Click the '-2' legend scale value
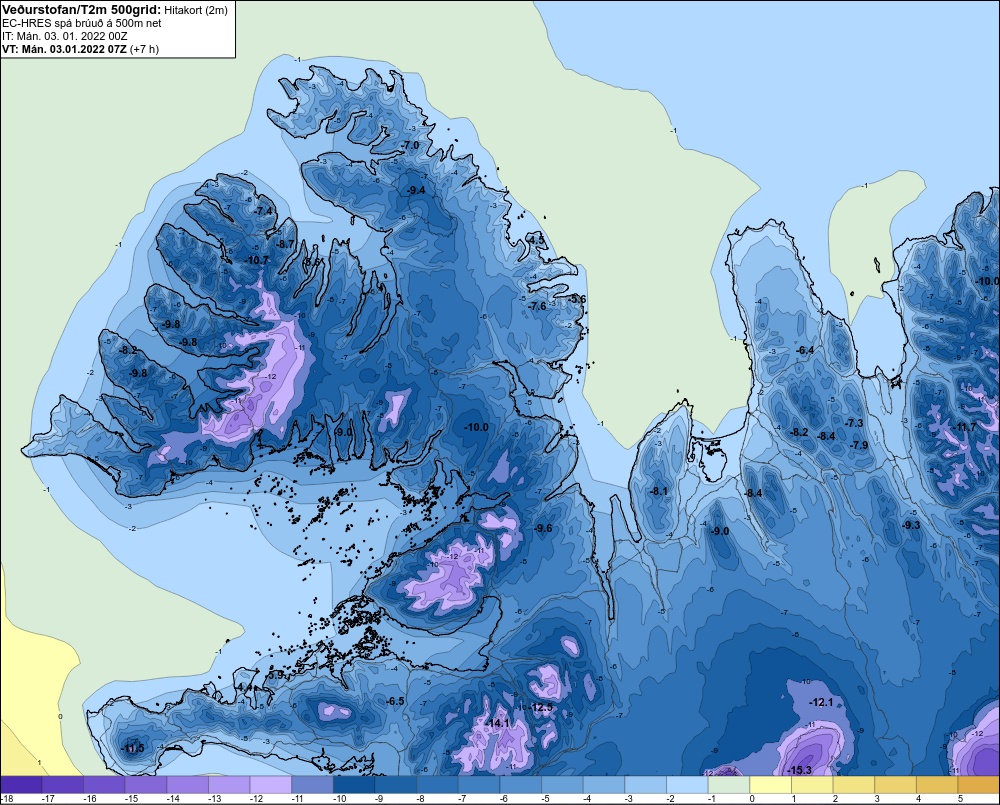 671,799
